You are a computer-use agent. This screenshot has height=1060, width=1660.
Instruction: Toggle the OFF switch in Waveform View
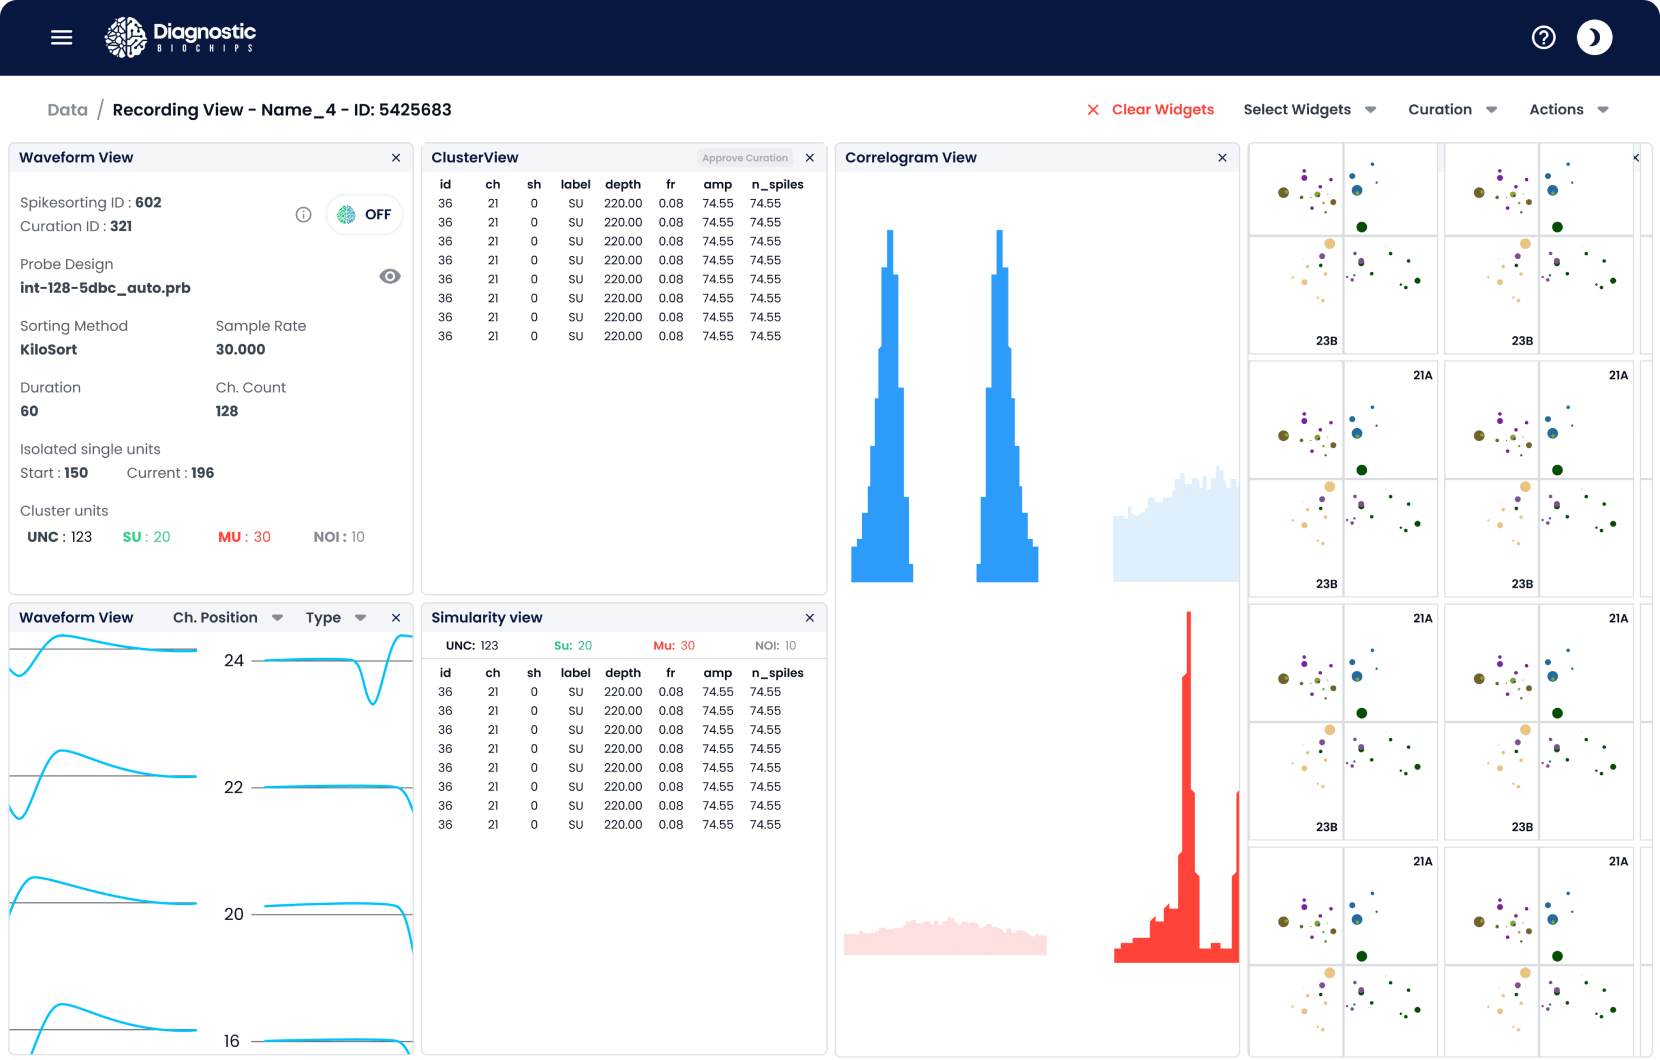[x=365, y=215]
